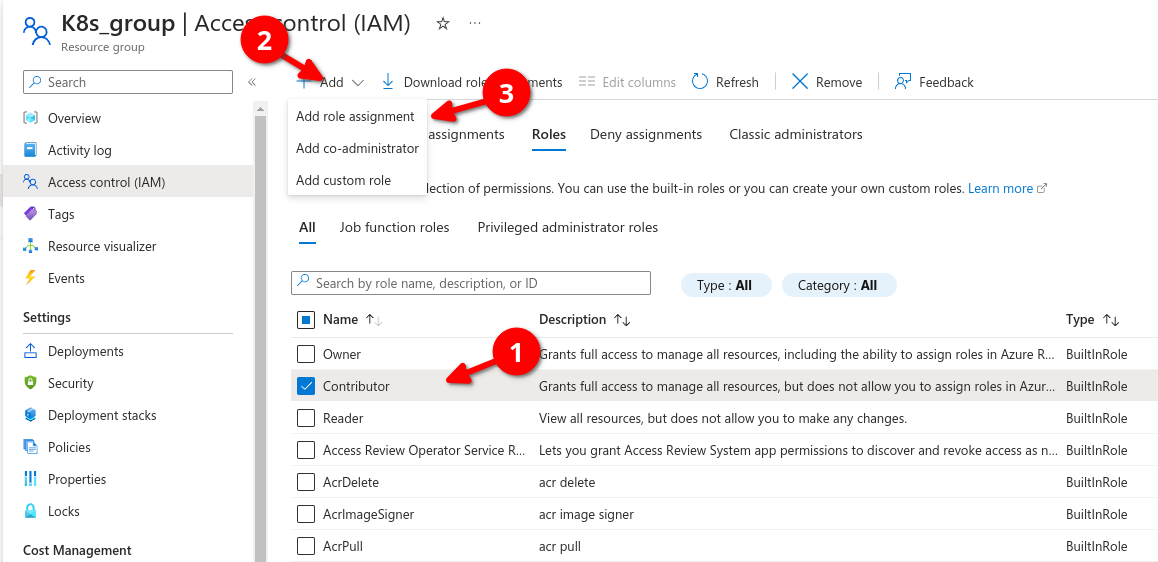Open Deployment stacks in the sidebar
Screen dimensions: 1158x562
pos(102,415)
